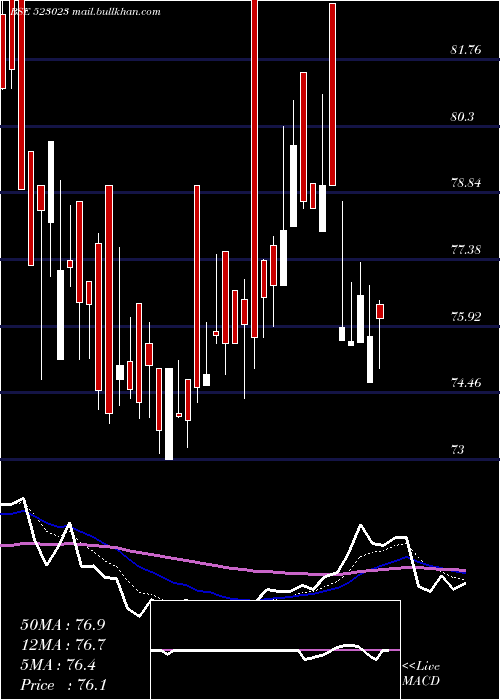Click the 50MA : 76.9 readout
This screenshot has height=700, width=500.
coord(63,625)
